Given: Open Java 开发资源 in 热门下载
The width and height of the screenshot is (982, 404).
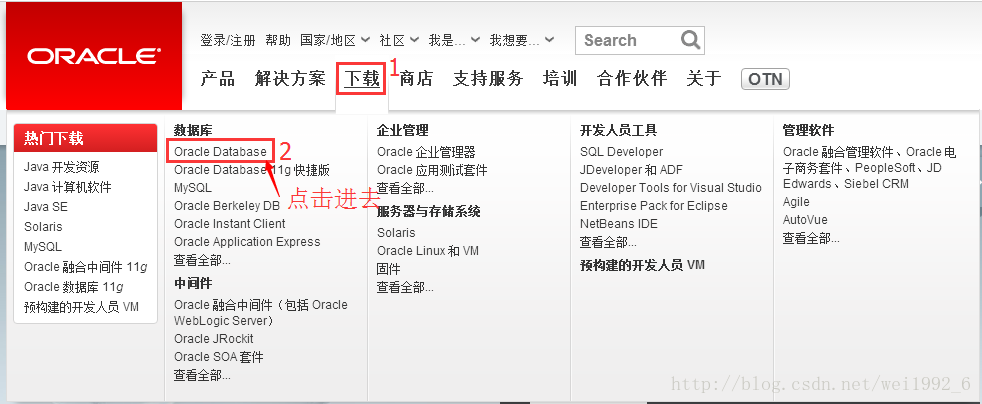Looking at the screenshot, I should 61,167.
